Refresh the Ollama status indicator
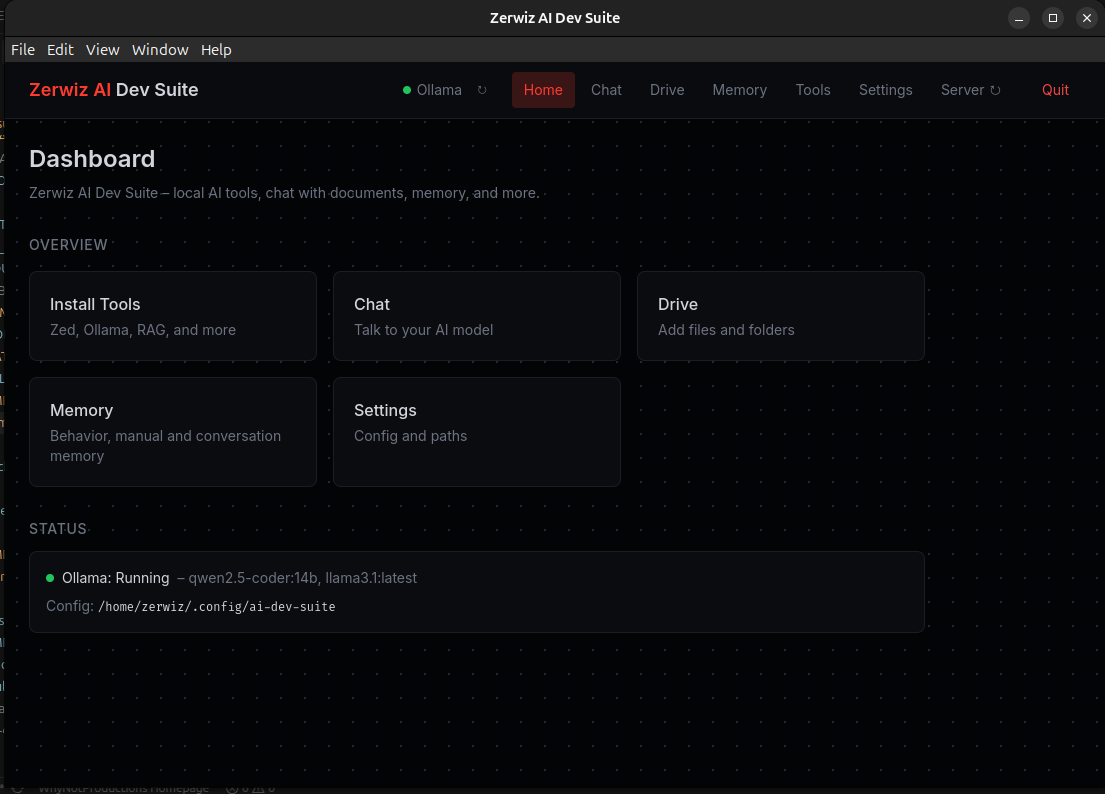The image size is (1105, 794). point(481,90)
